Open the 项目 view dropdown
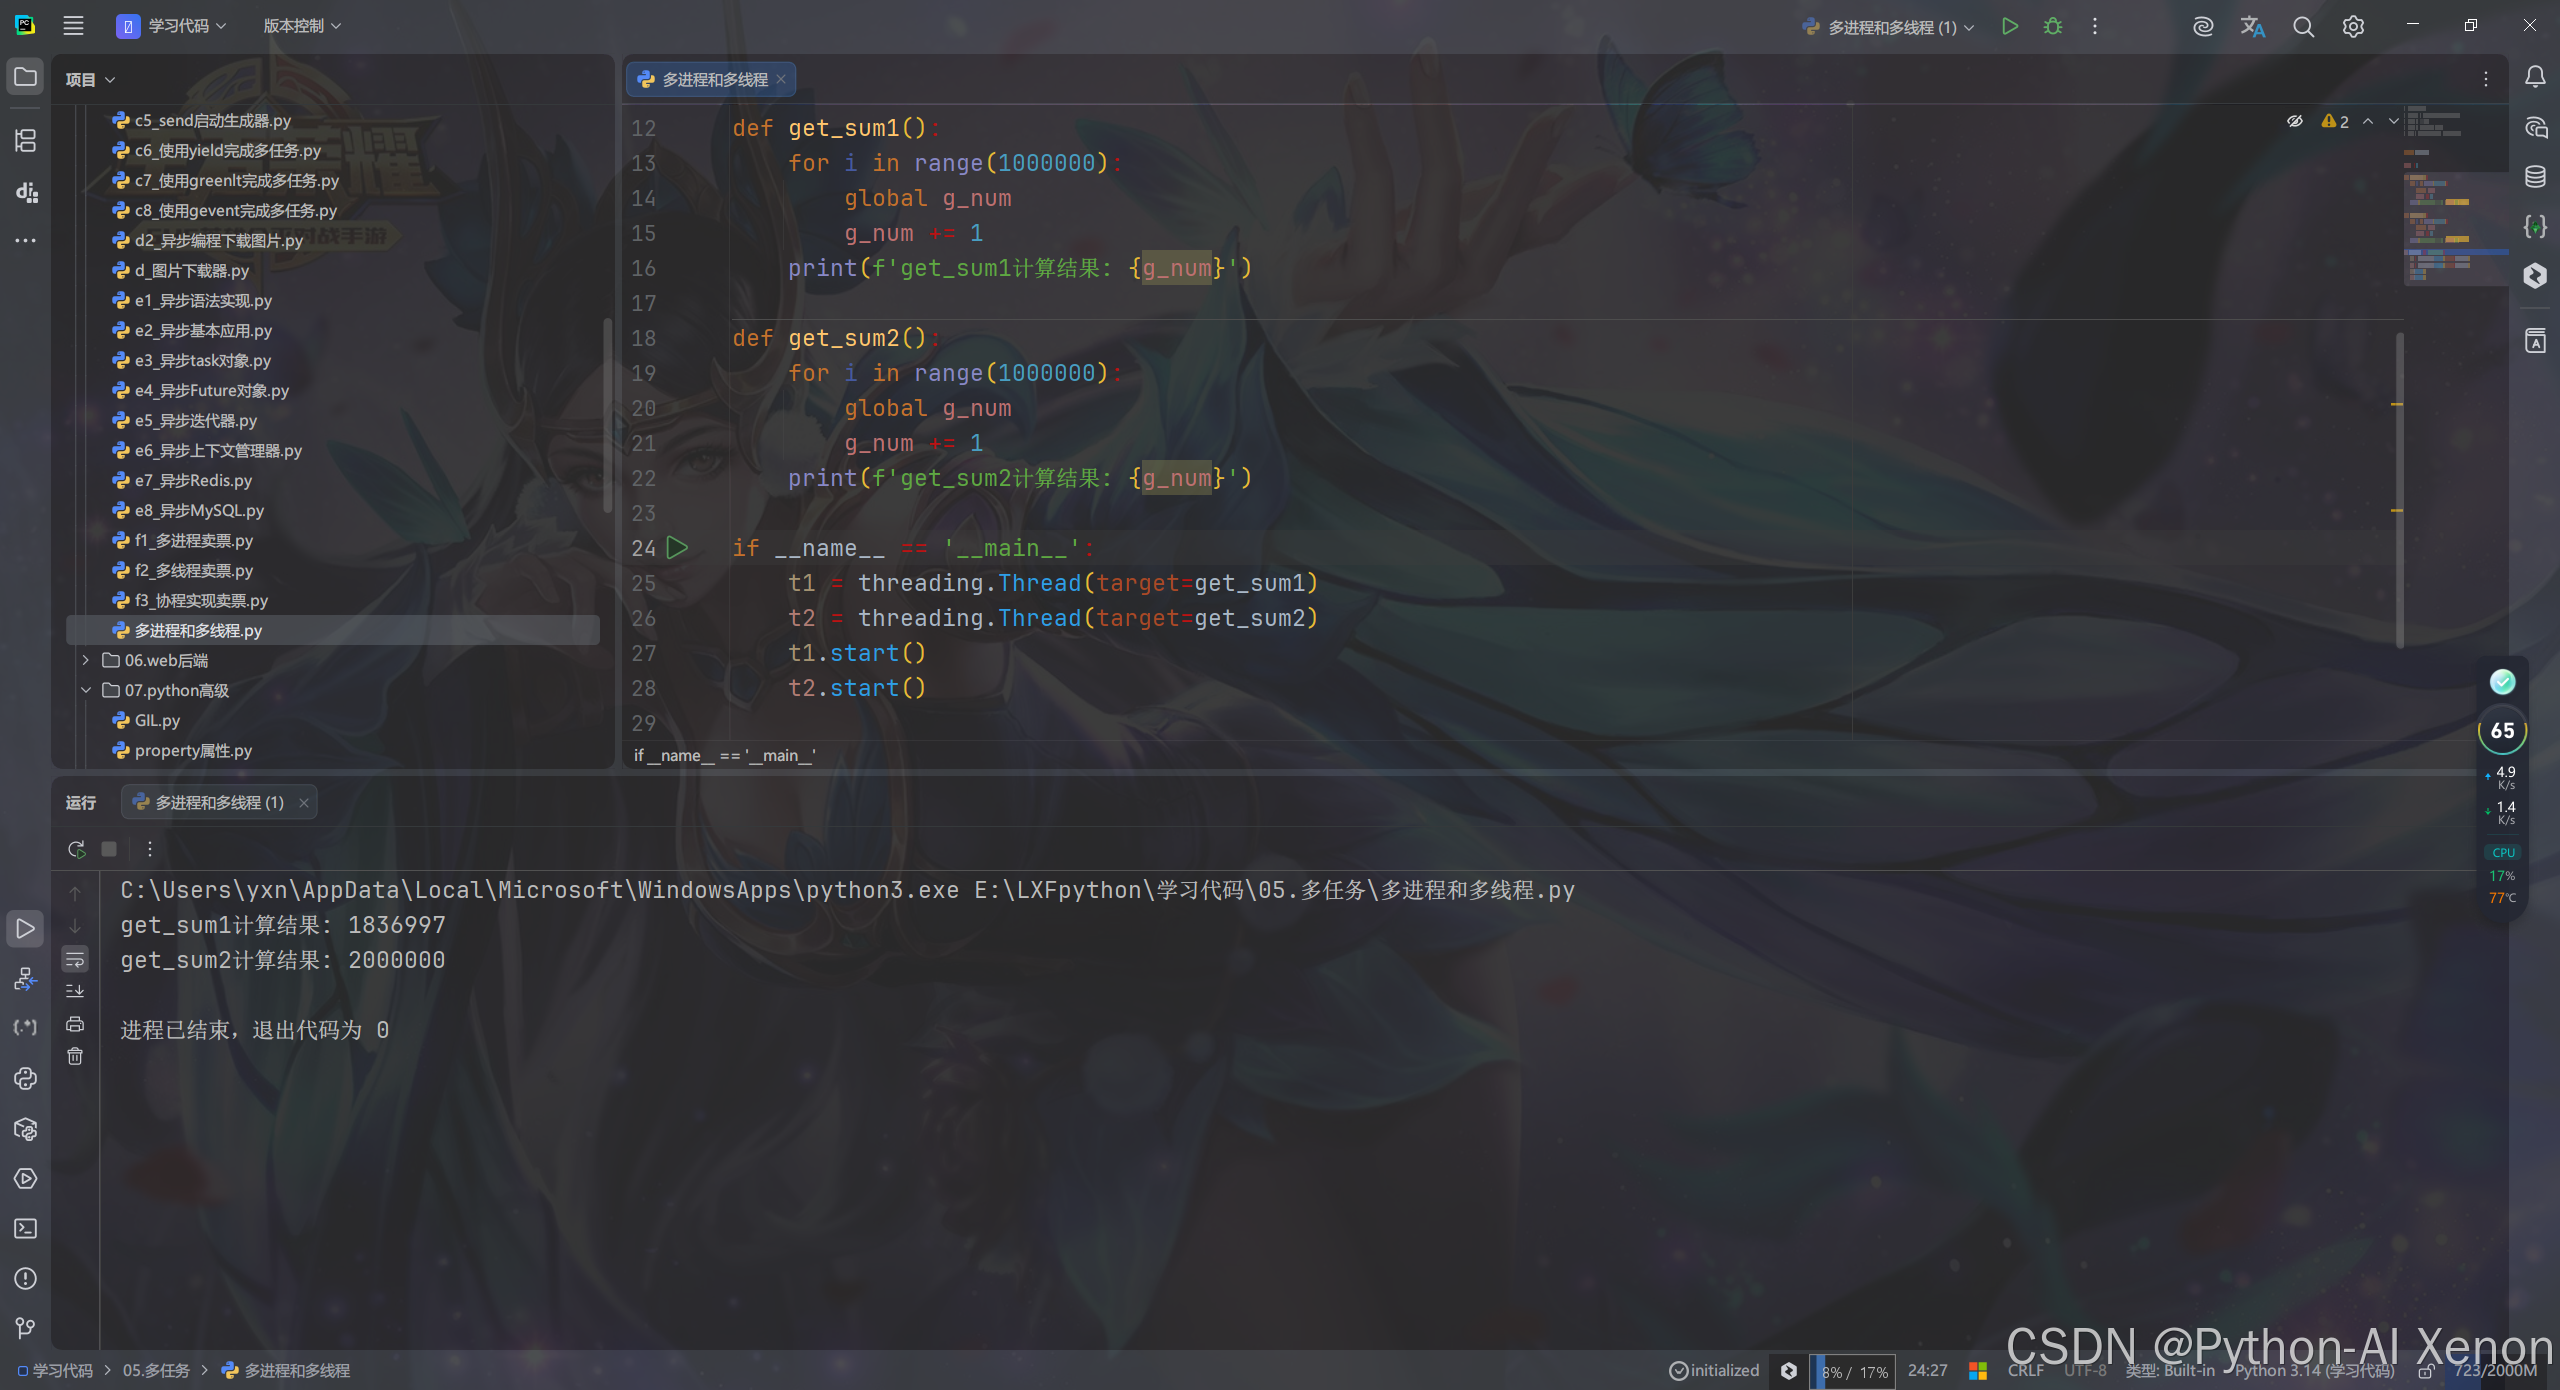 90,80
